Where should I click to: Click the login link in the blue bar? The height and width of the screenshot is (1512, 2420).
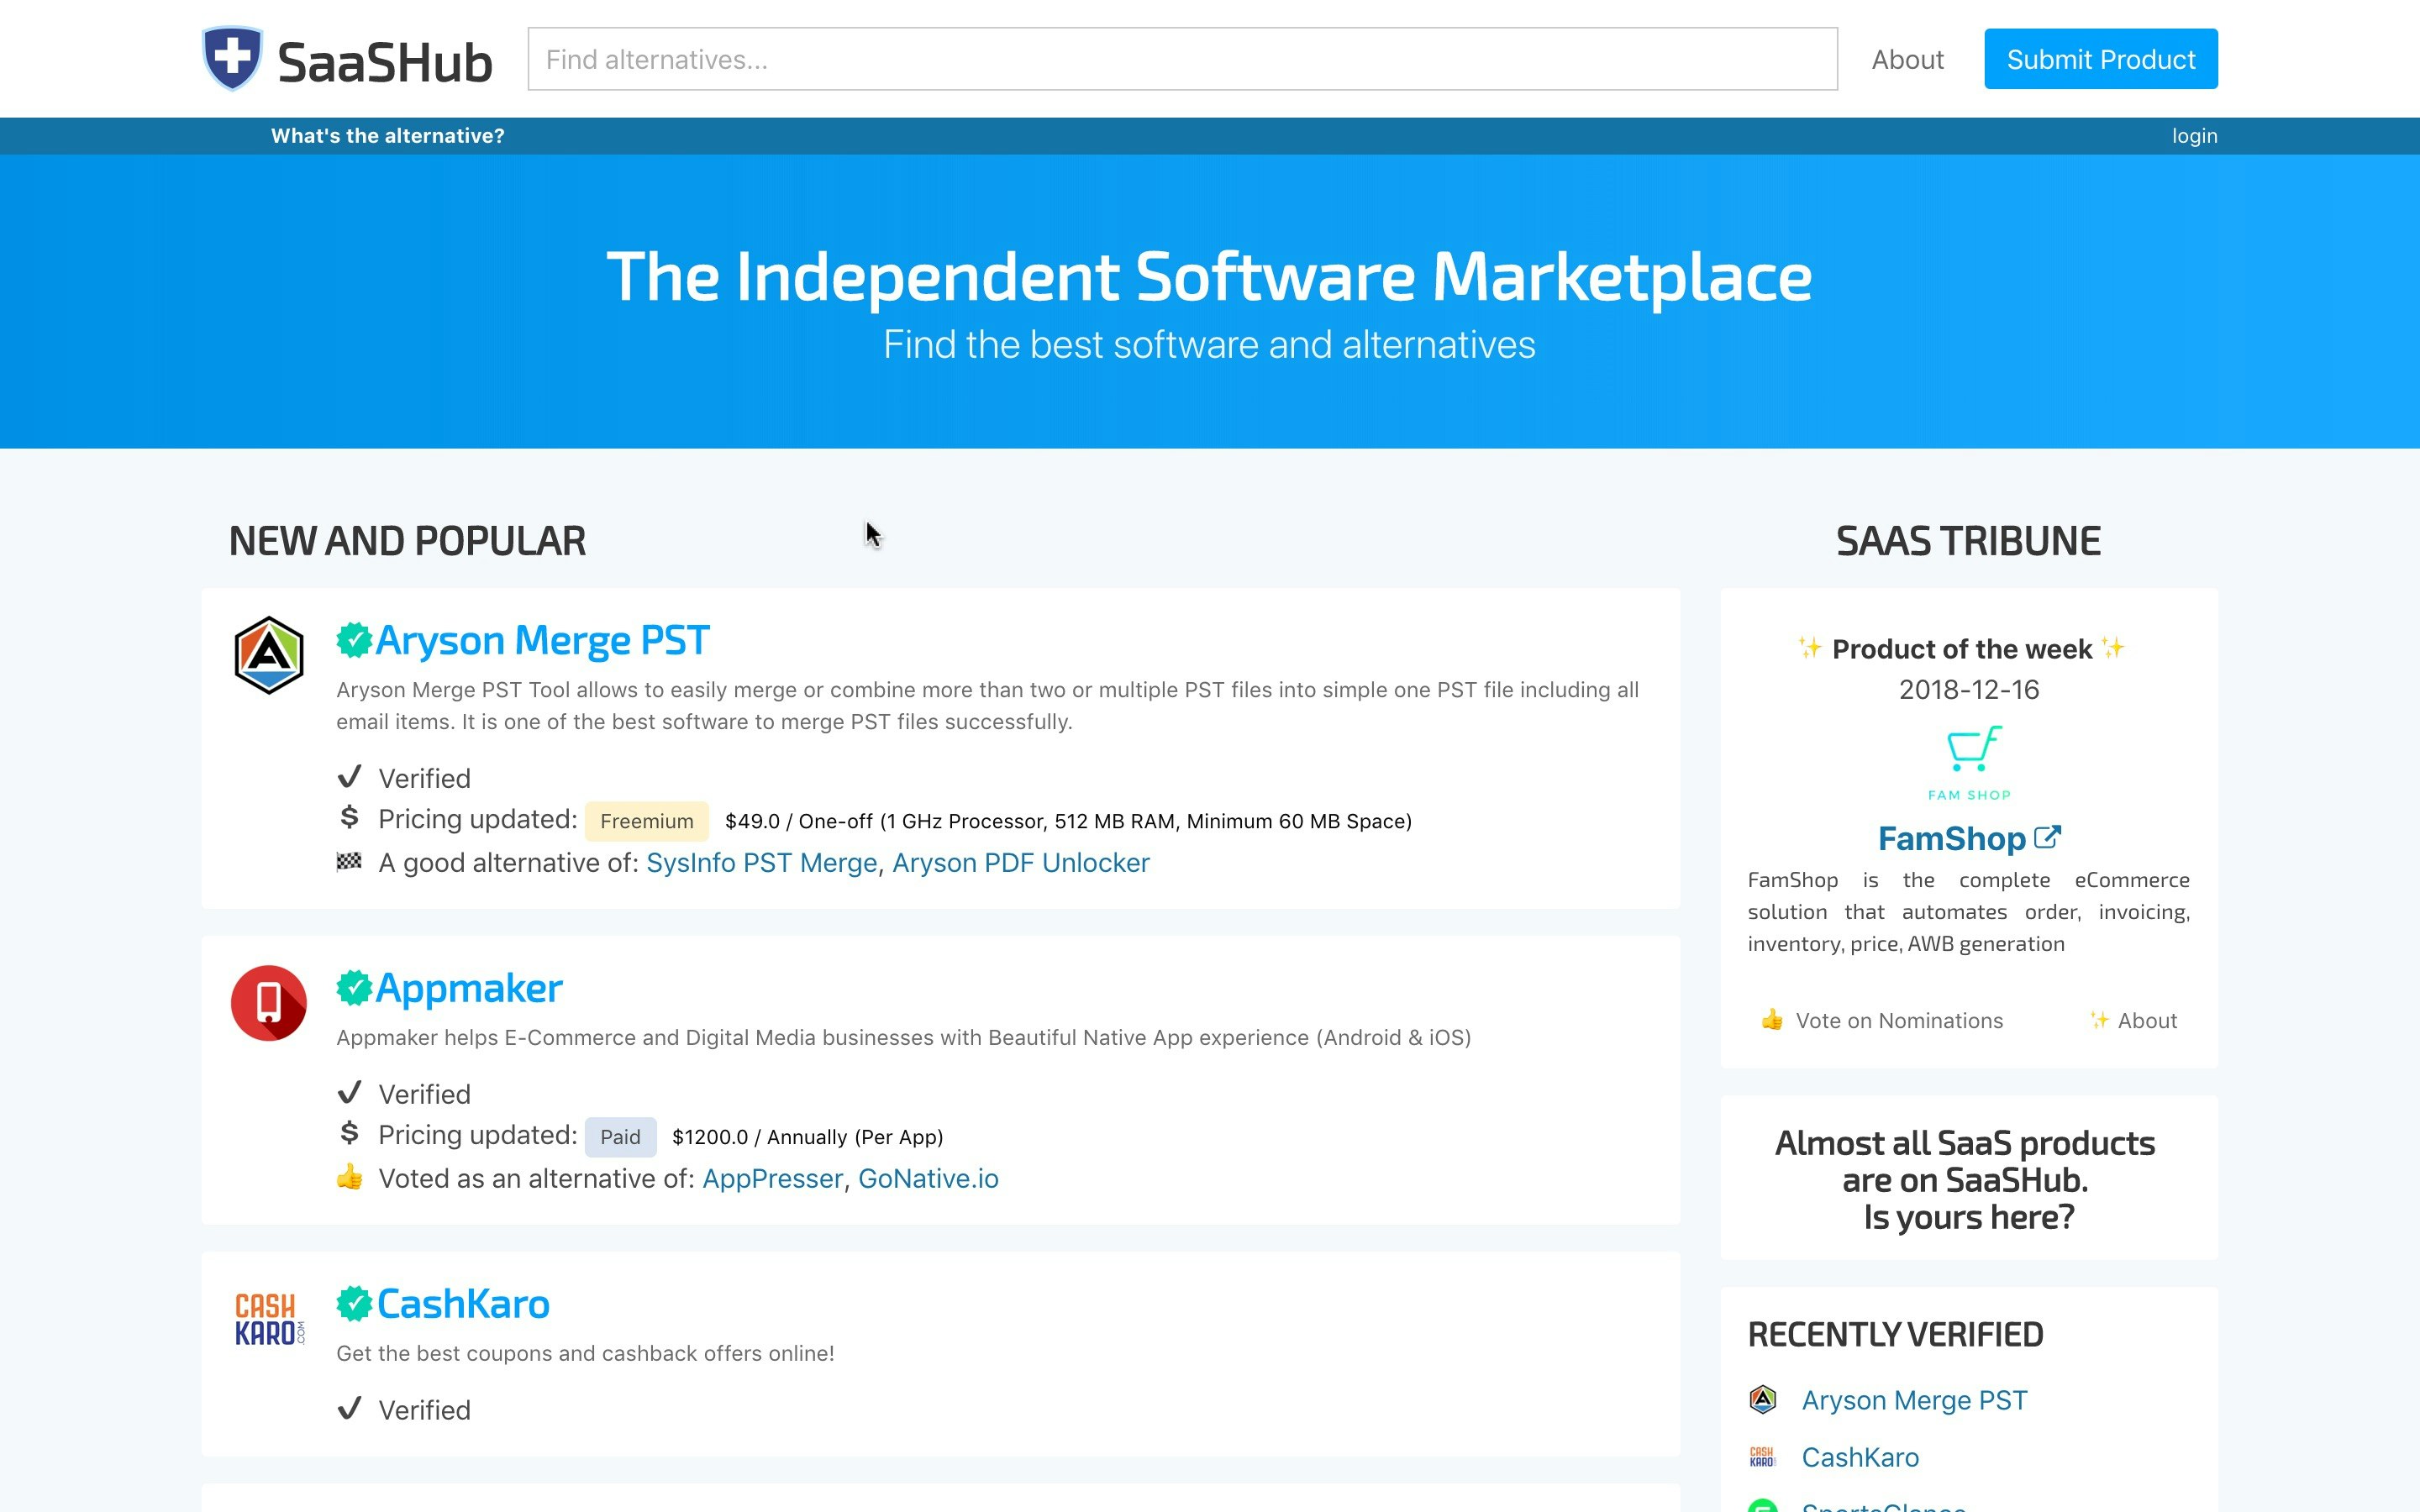[2195, 136]
